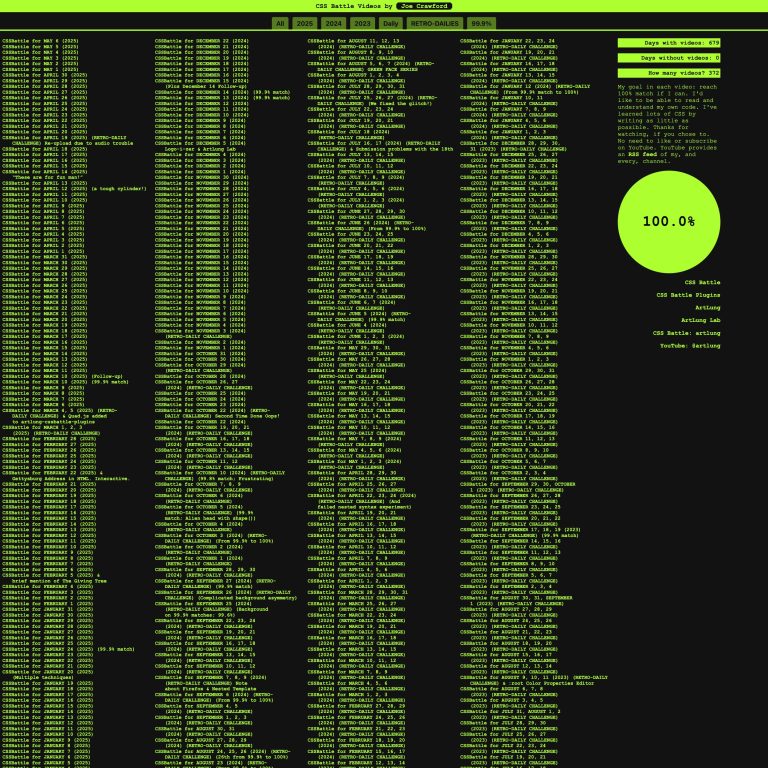Open APRIL 19 (2025) re-upload audio trouble video

[x=68, y=141]
